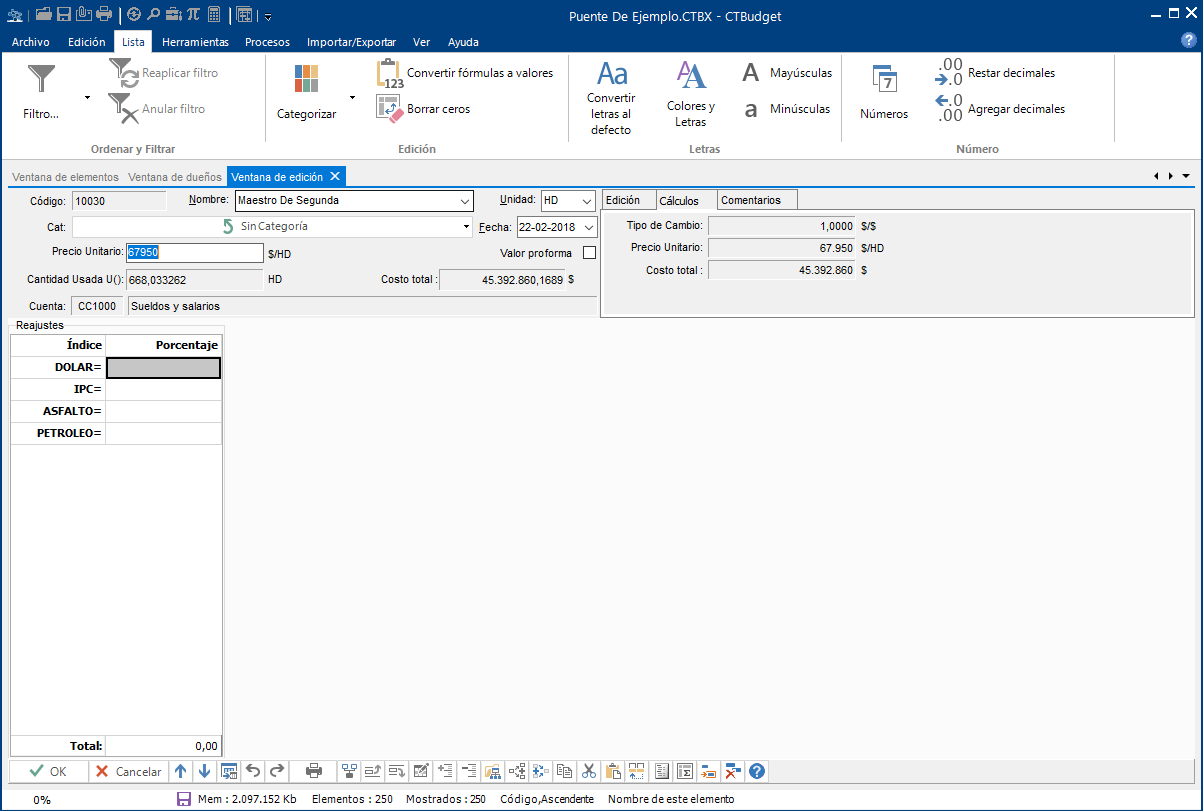Click the Borrar ceros eraser icon
1203x811 pixels.
point(389,108)
